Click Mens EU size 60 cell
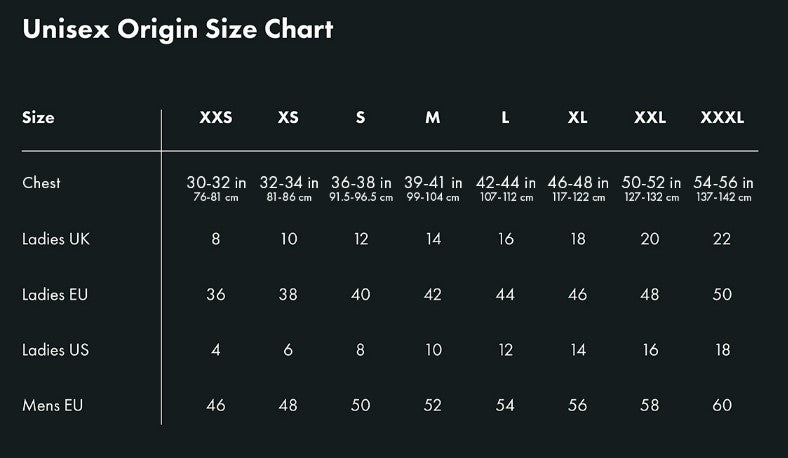The width and height of the screenshot is (788, 458). [722, 405]
